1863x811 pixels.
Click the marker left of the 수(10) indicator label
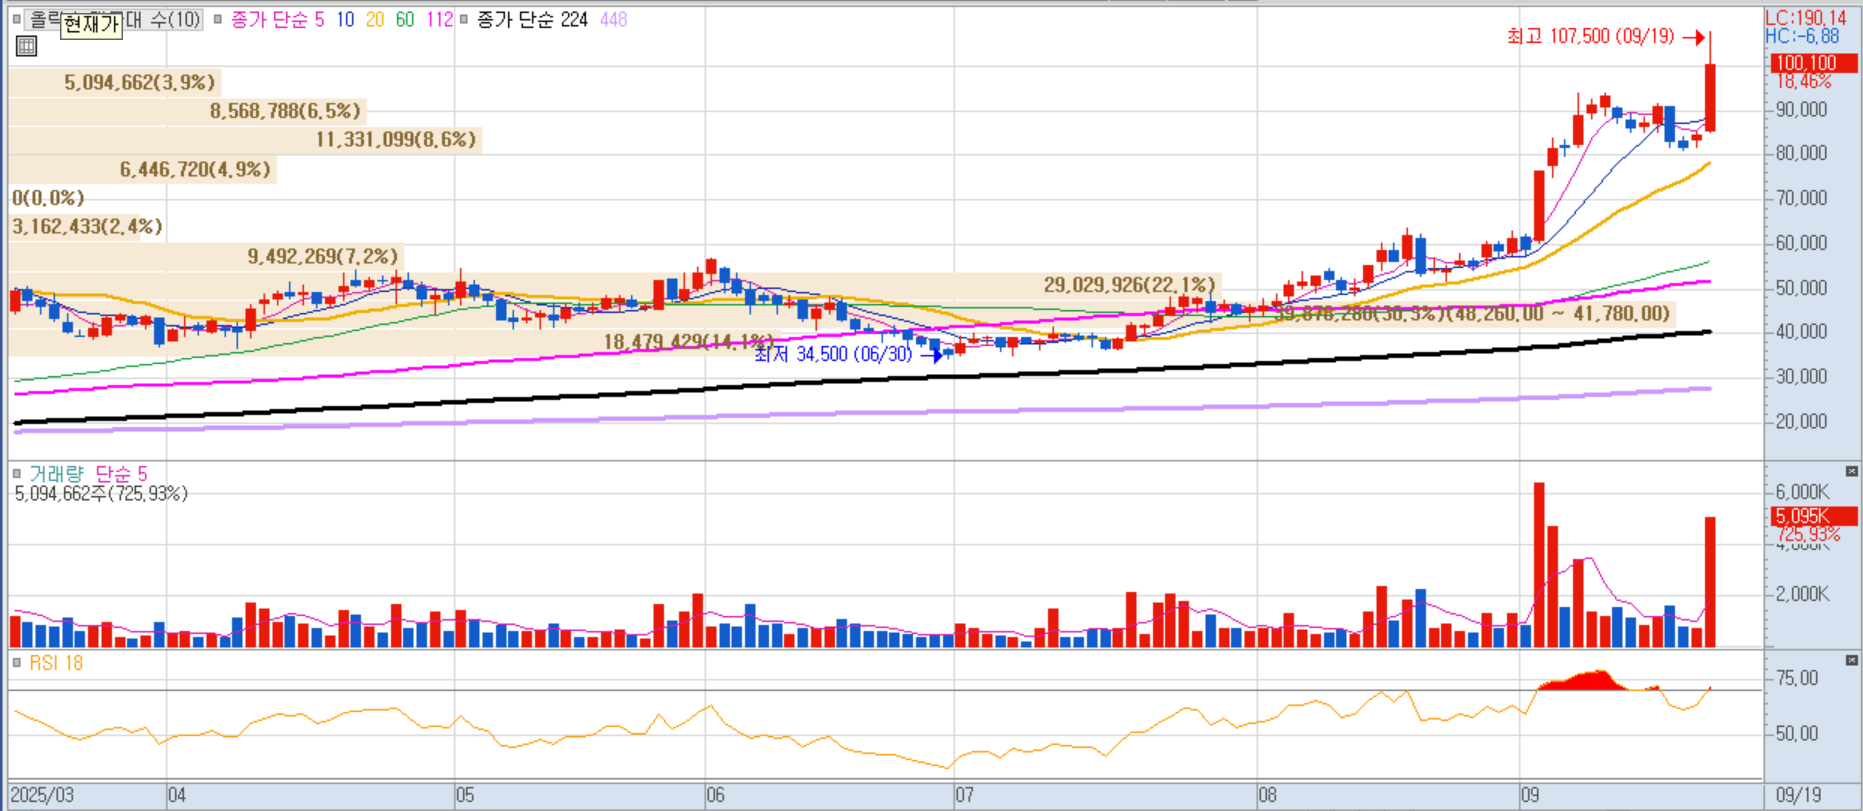pyautogui.click(x=16, y=19)
